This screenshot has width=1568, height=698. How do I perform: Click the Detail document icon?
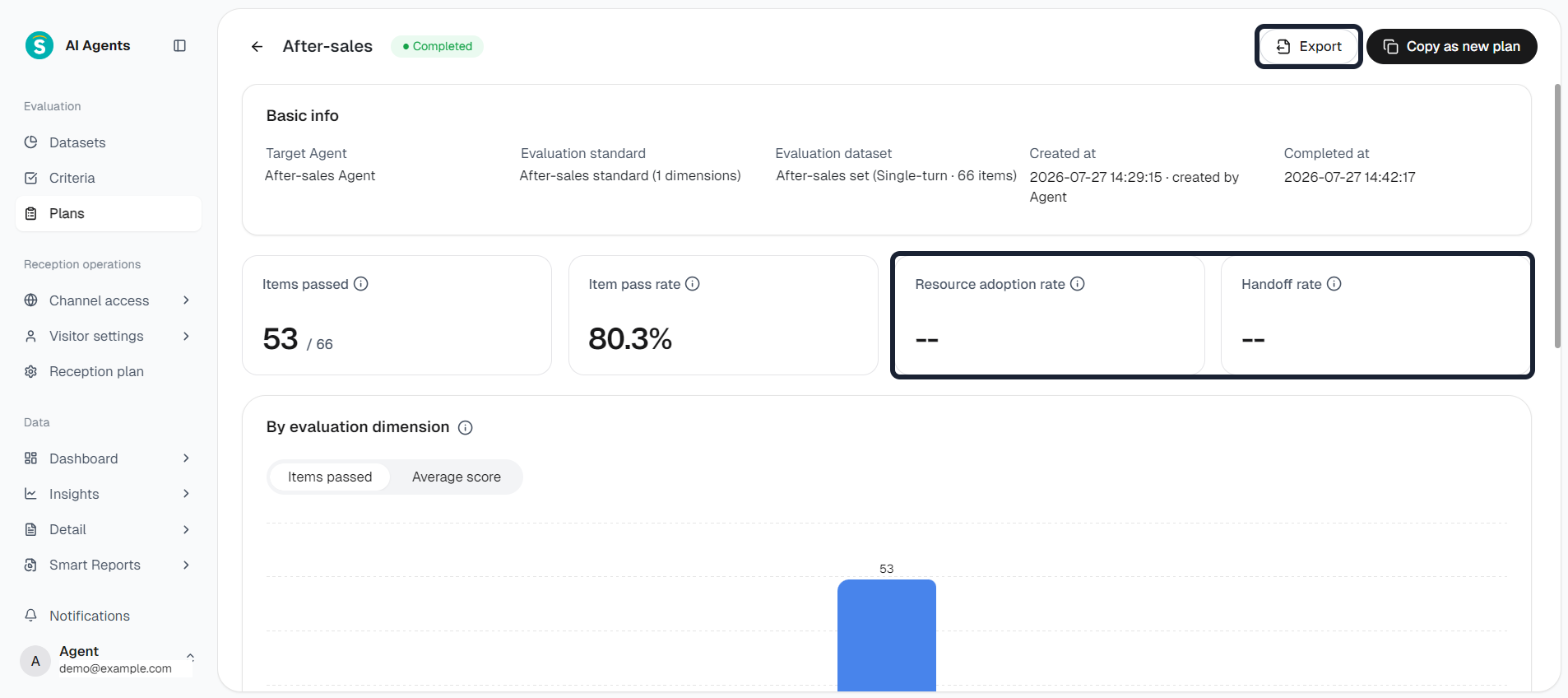pyautogui.click(x=31, y=529)
